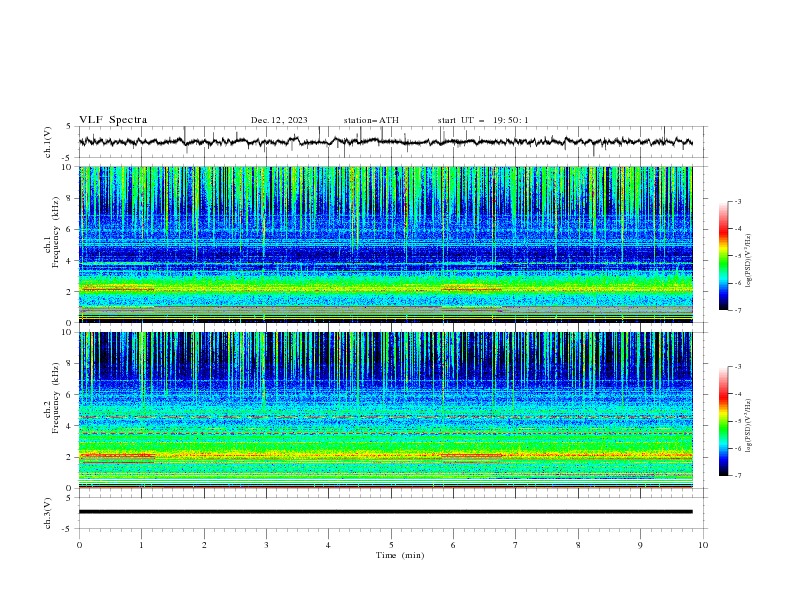
Task: Click the ch.2 "Frequency (kHz)" axis label
Action: click(56, 398)
